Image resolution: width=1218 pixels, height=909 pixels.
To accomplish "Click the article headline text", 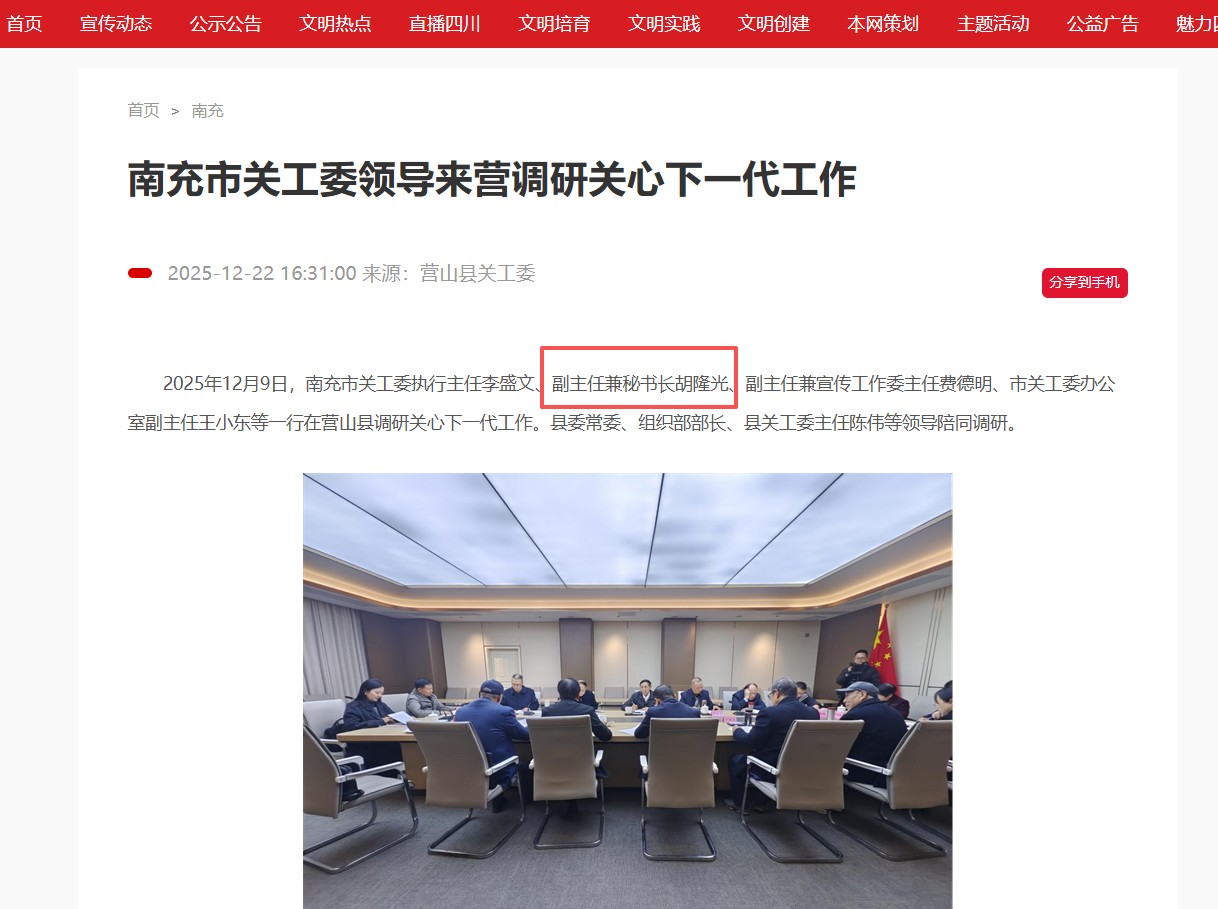I will [492, 181].
